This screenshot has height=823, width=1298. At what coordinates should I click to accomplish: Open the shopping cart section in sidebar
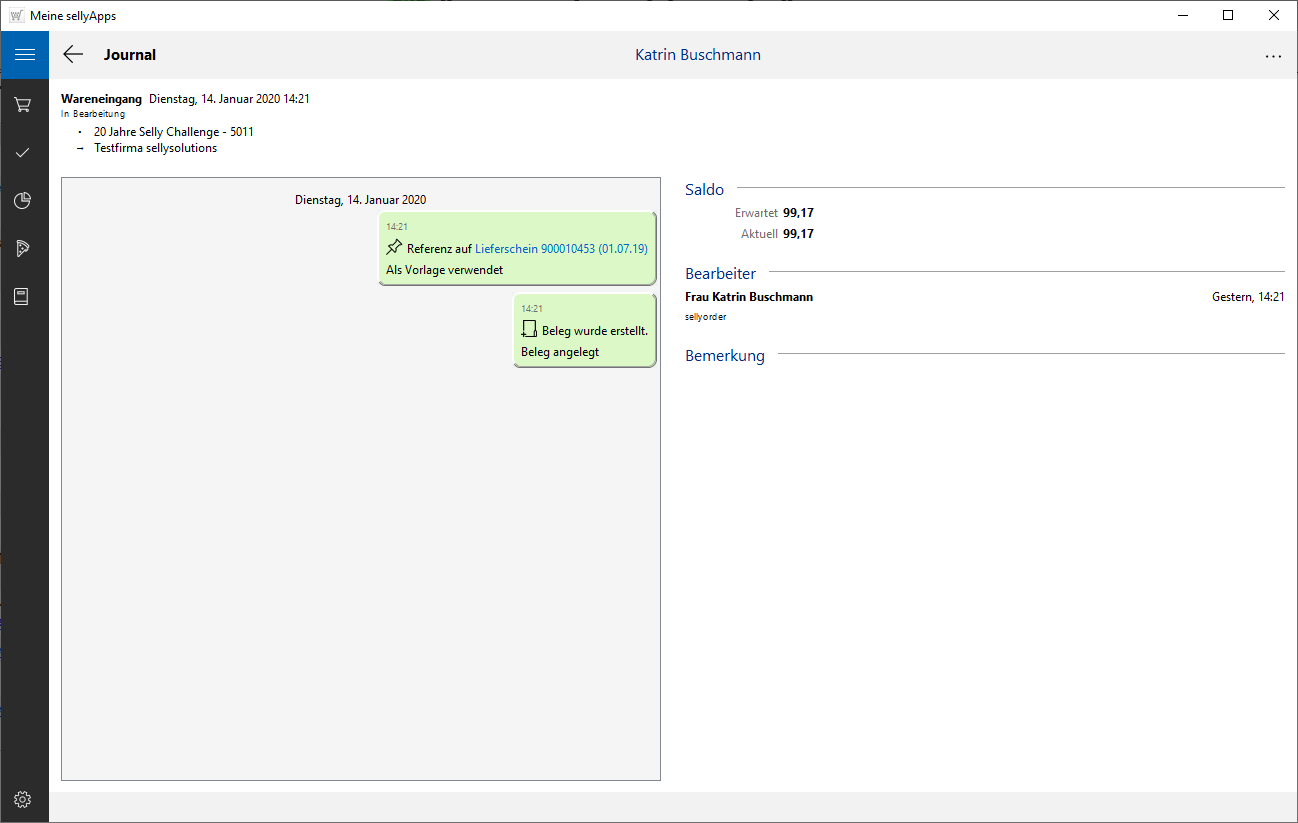coord(23,104)
